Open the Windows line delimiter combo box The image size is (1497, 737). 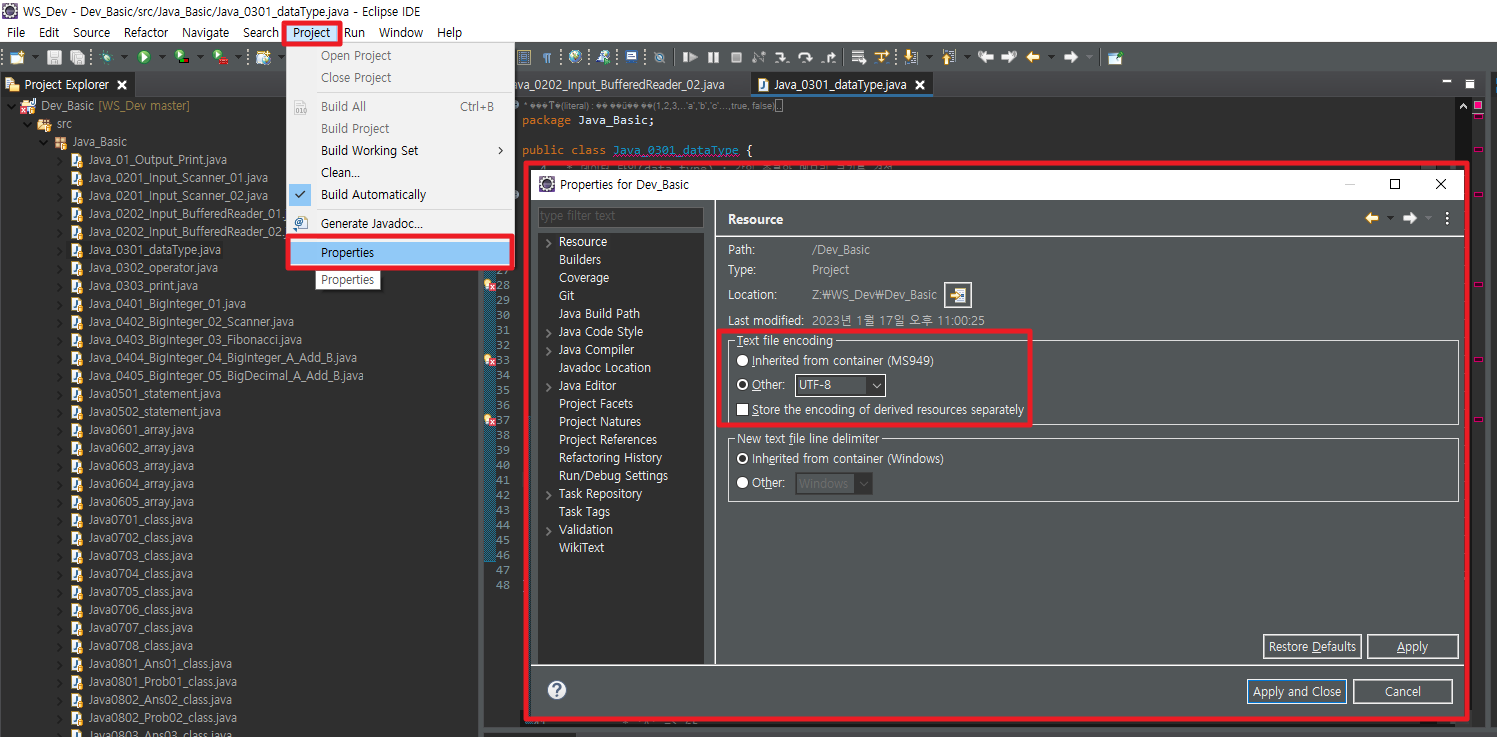click(834, 483)
